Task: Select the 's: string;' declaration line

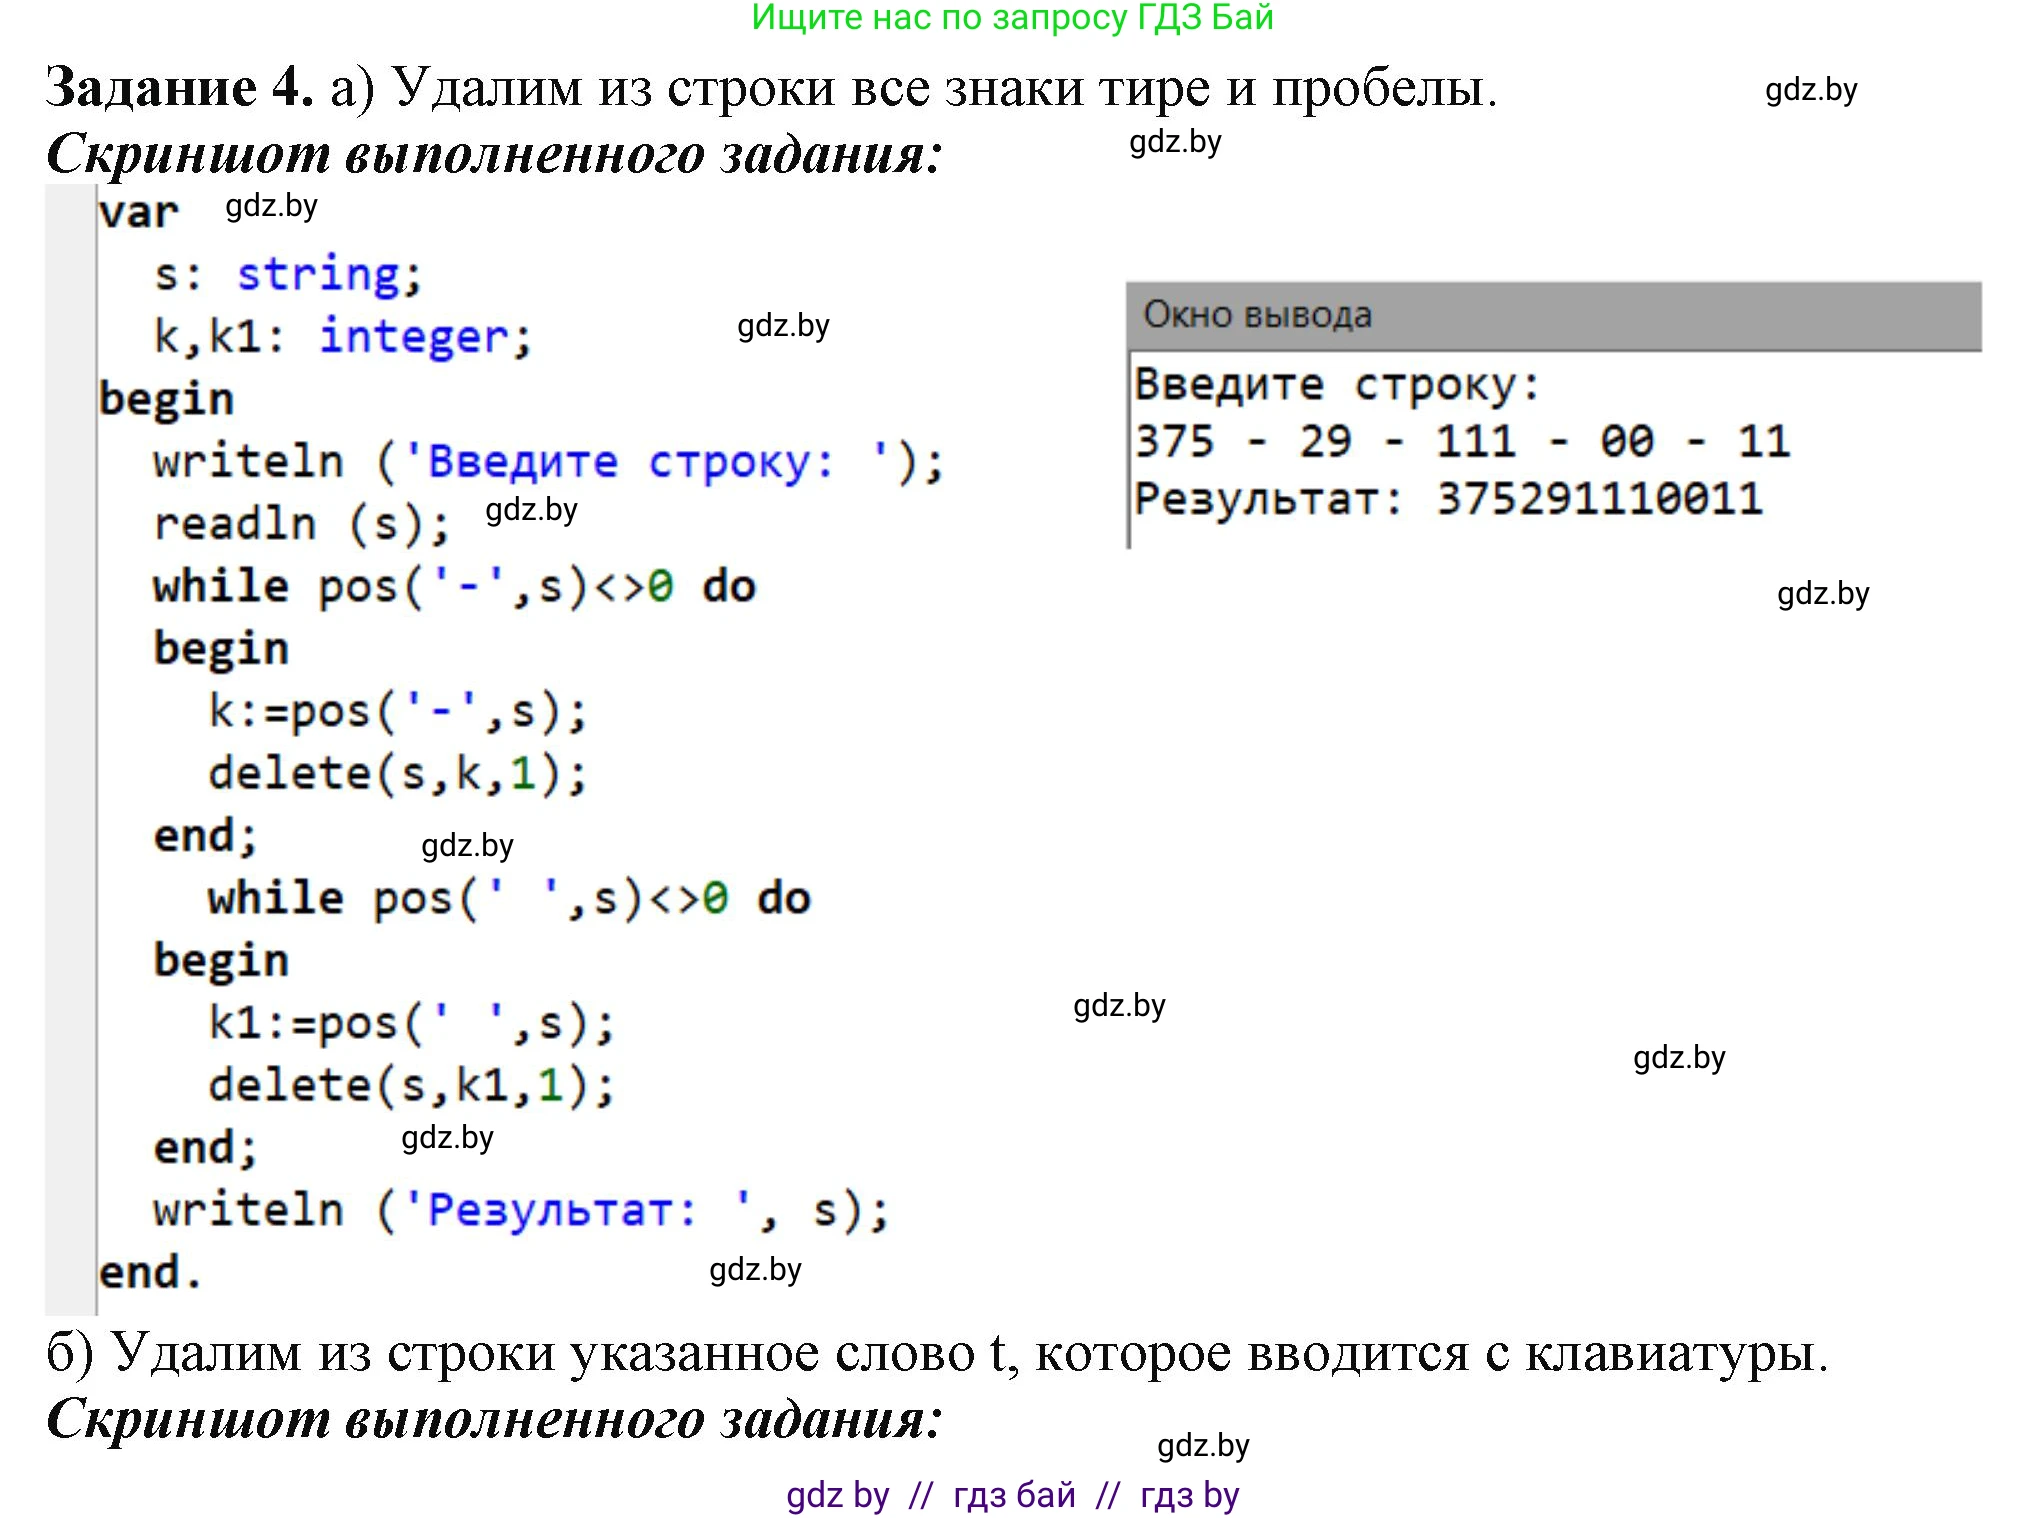Action: pos(287,274)
